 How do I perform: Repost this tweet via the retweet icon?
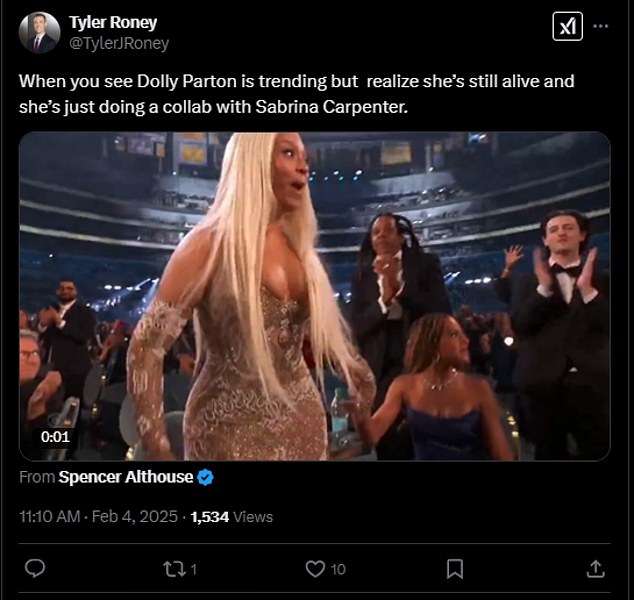(174, 569)
